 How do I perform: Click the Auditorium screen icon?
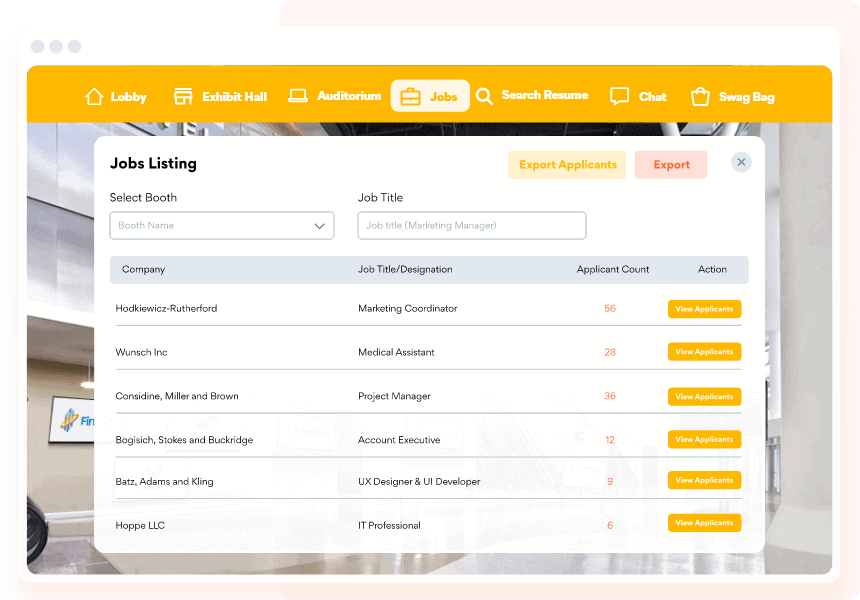click(x=297, y=95)
